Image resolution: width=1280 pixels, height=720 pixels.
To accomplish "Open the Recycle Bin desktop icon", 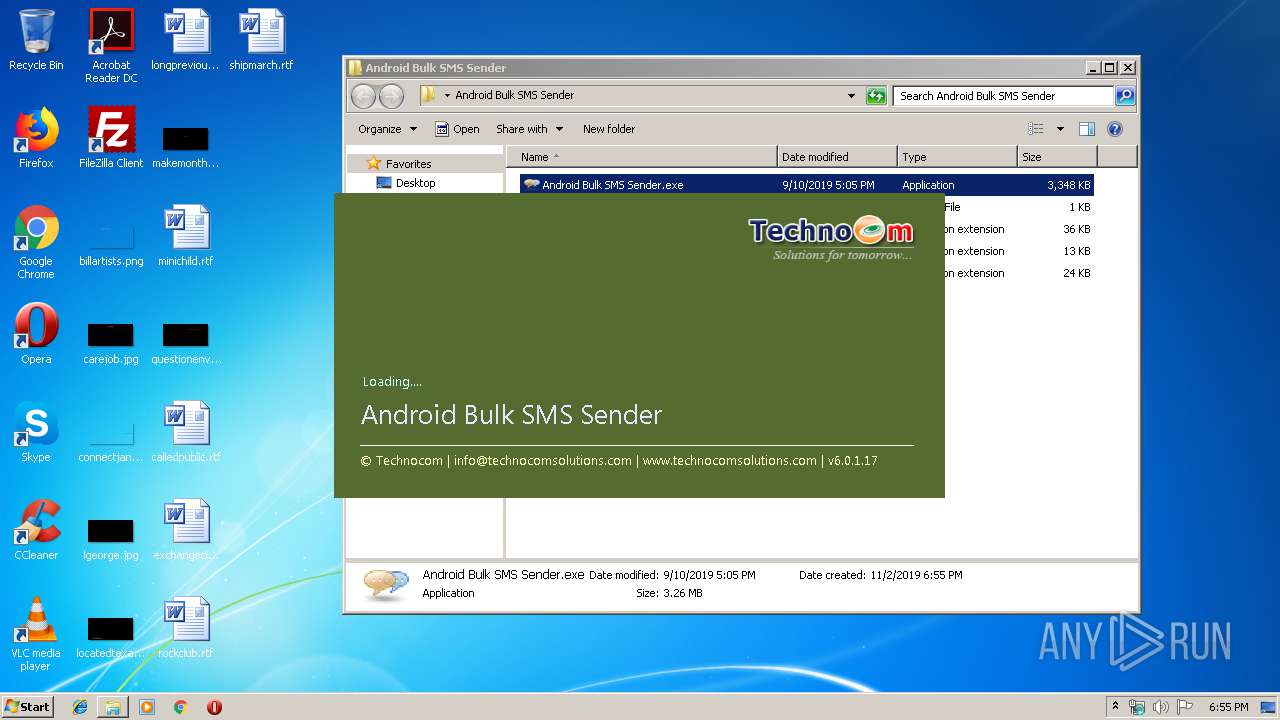I will (36, 40).
